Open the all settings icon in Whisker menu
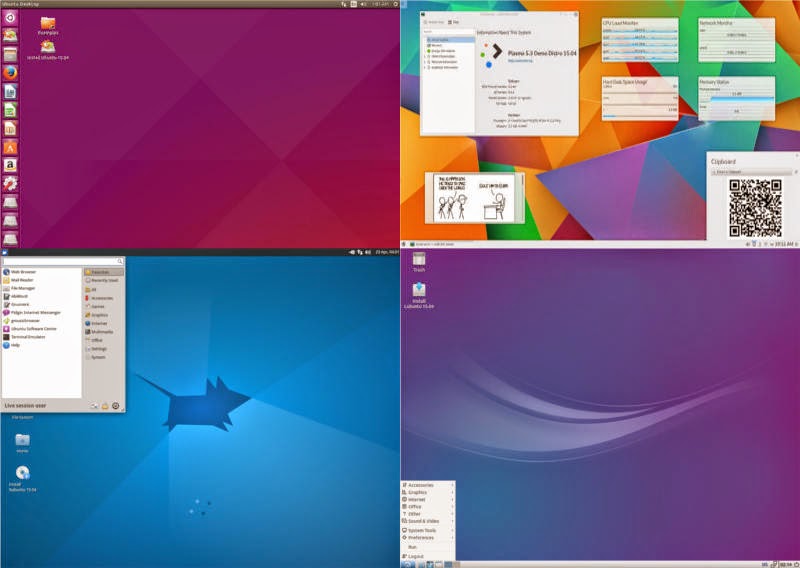Screen dimensions: 800x568 tap(94, 406)
